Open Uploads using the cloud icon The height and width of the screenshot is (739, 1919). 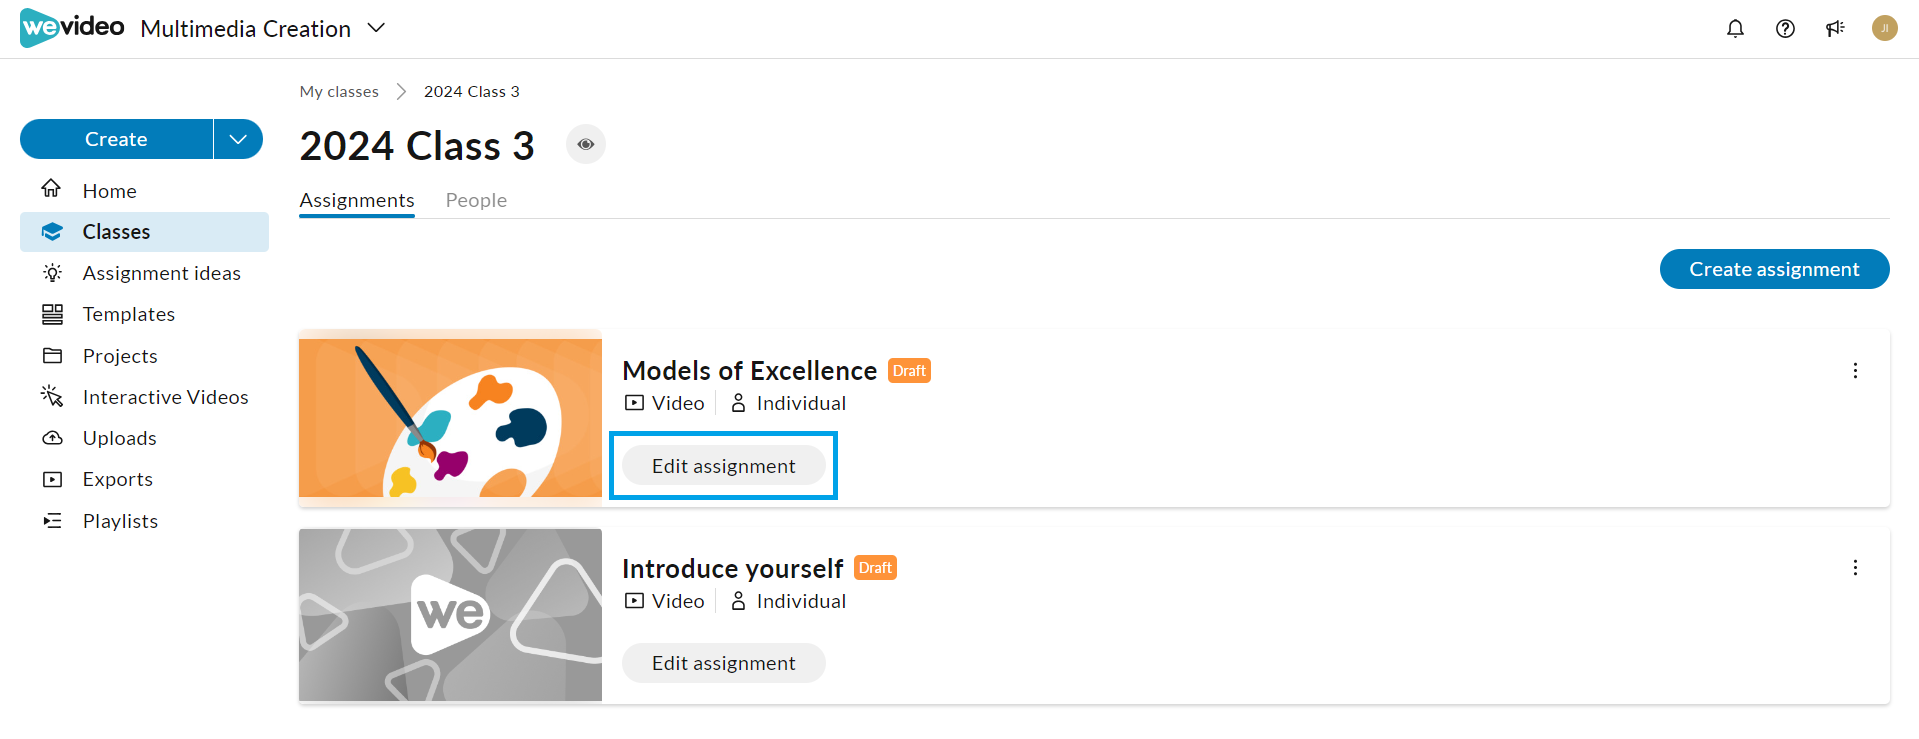click(52, 437)
